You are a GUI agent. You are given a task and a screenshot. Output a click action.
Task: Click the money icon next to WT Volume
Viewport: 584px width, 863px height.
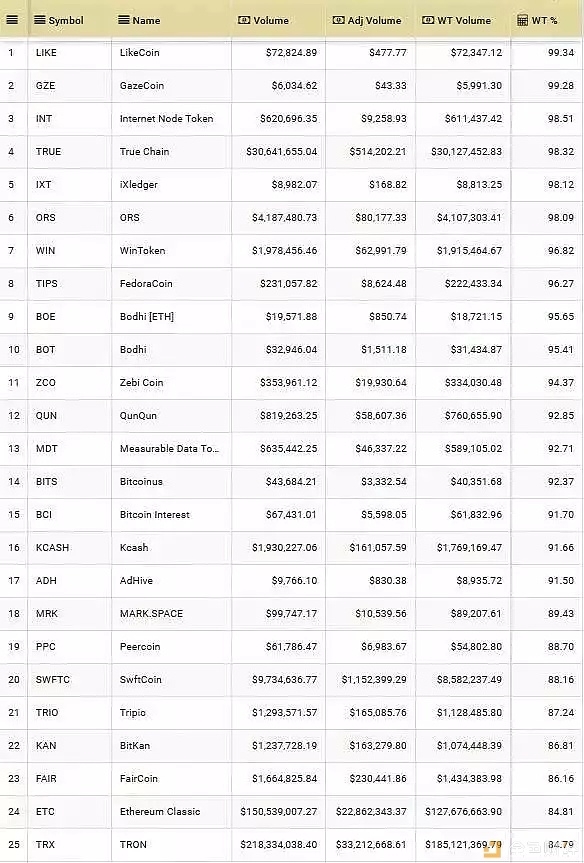click(428, 20)
